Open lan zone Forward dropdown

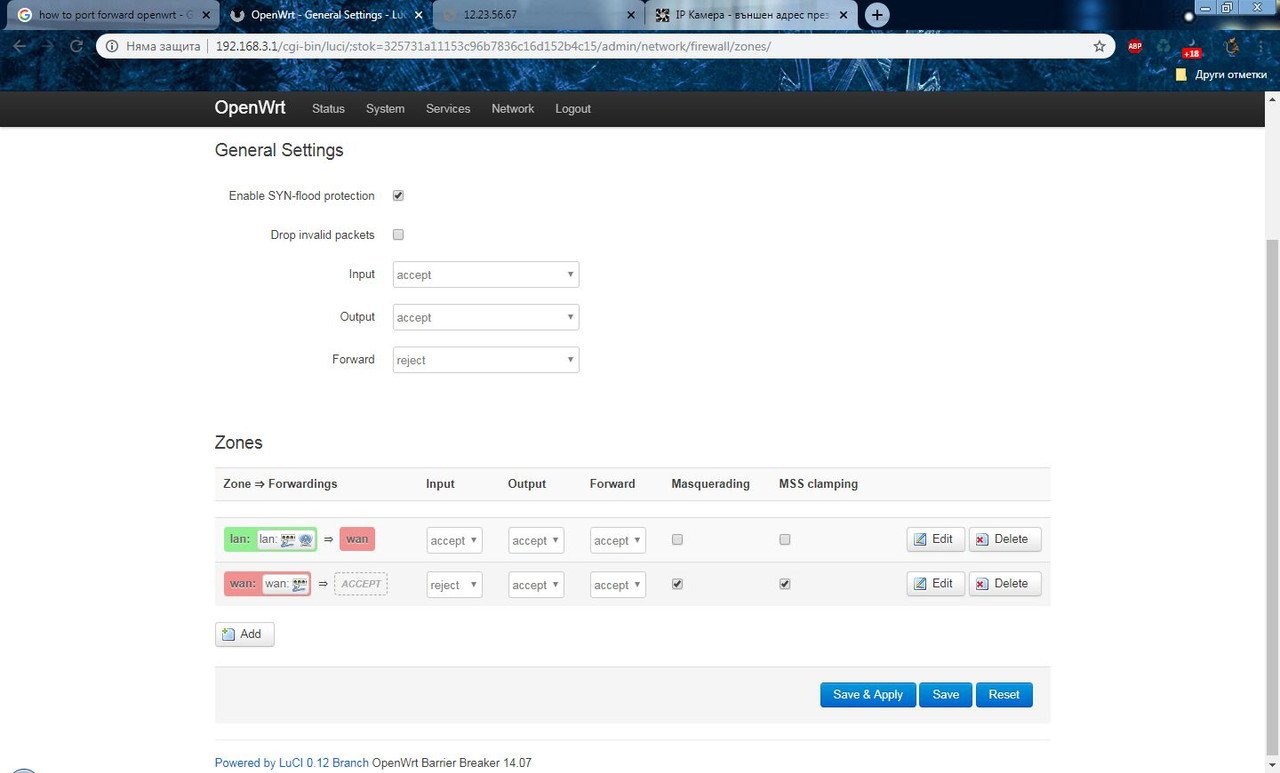coord(618,540)
